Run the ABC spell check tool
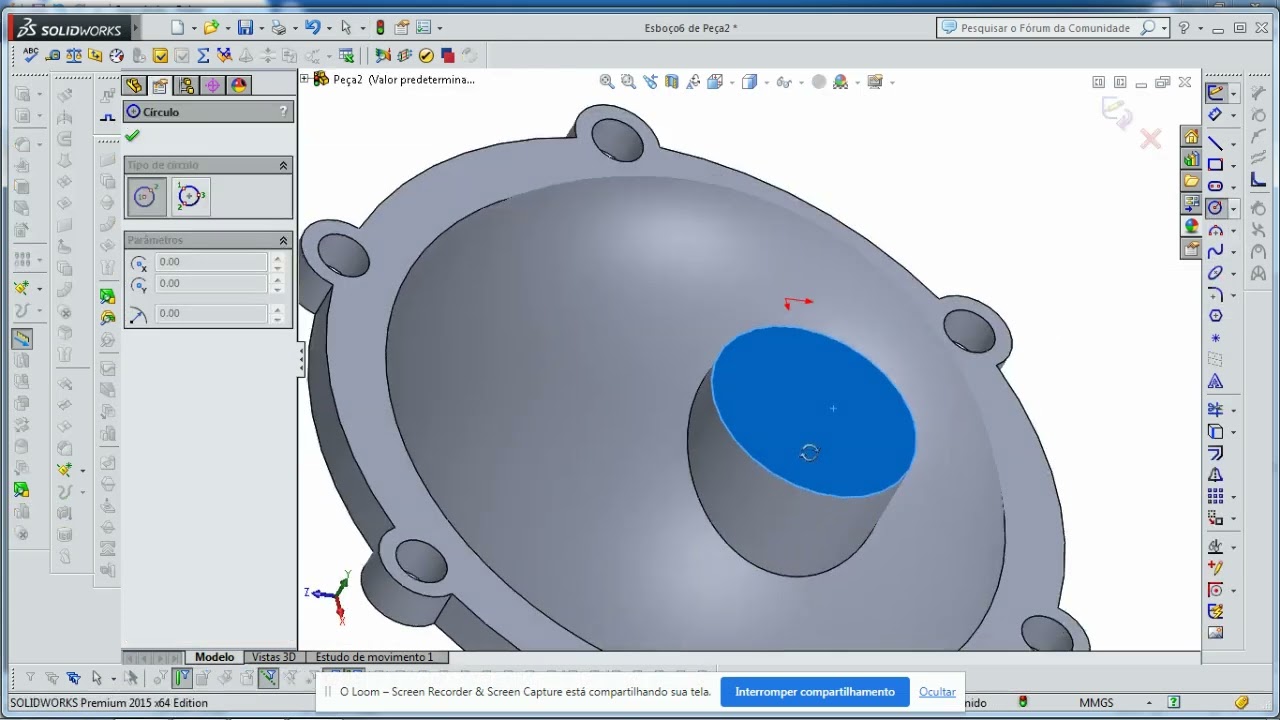The height and width of the screenshot is (720, 1280). tap(30, 55)
